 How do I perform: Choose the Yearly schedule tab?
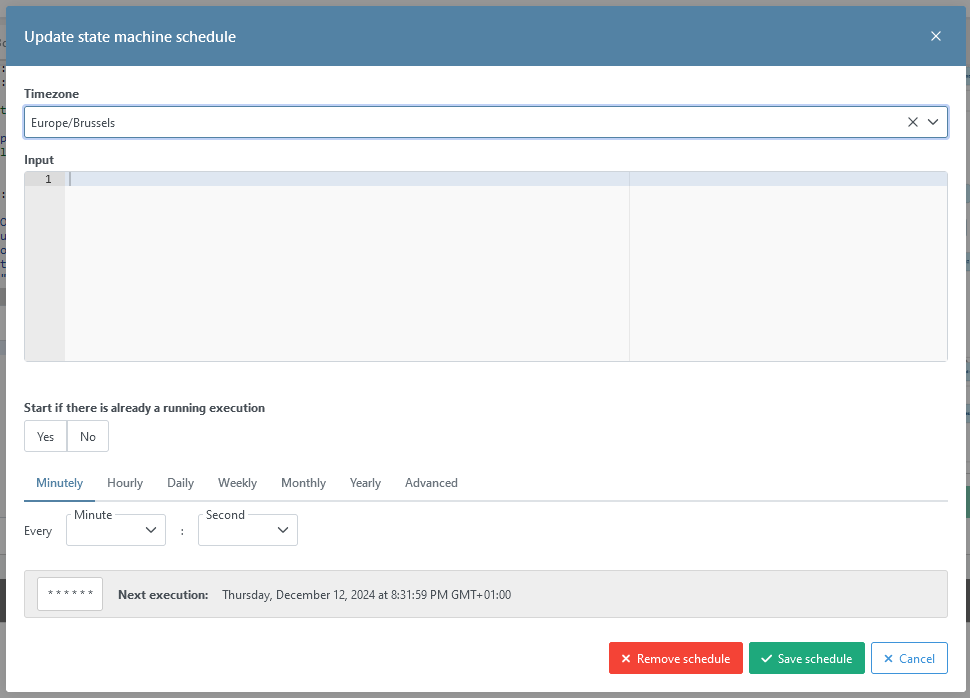(365, 483)
